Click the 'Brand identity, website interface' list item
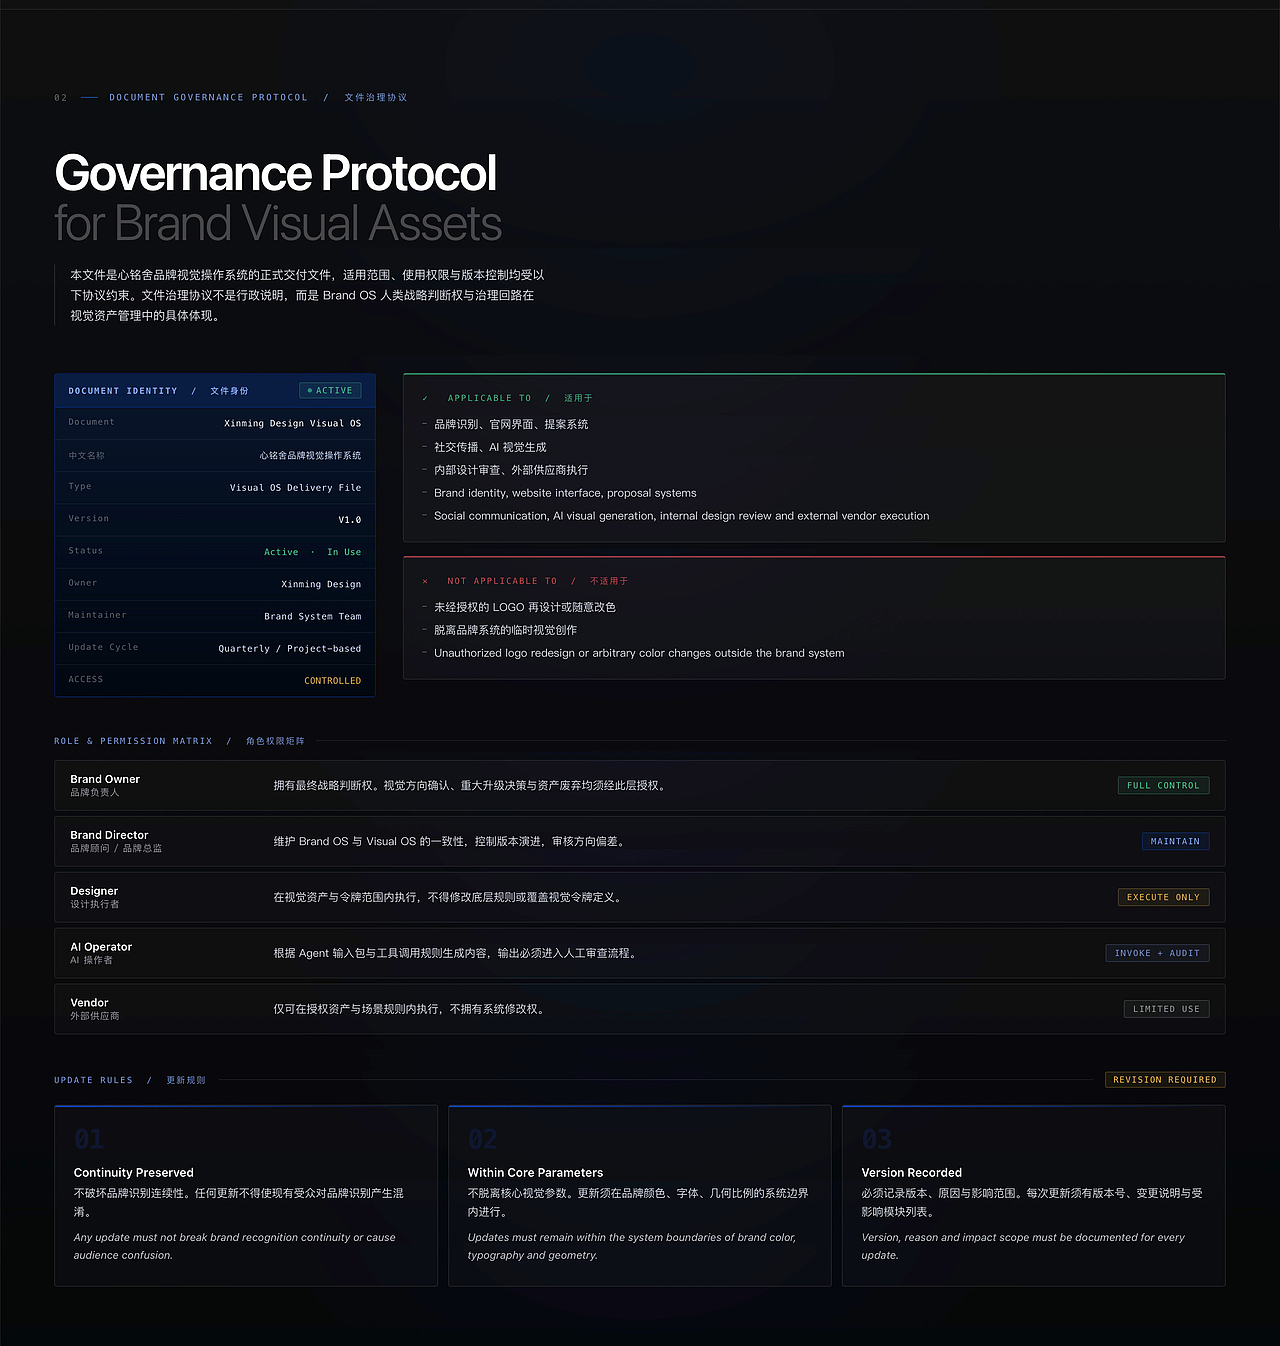The image size is (1280, 1346). pyautogui.click(x=565, y=493)
